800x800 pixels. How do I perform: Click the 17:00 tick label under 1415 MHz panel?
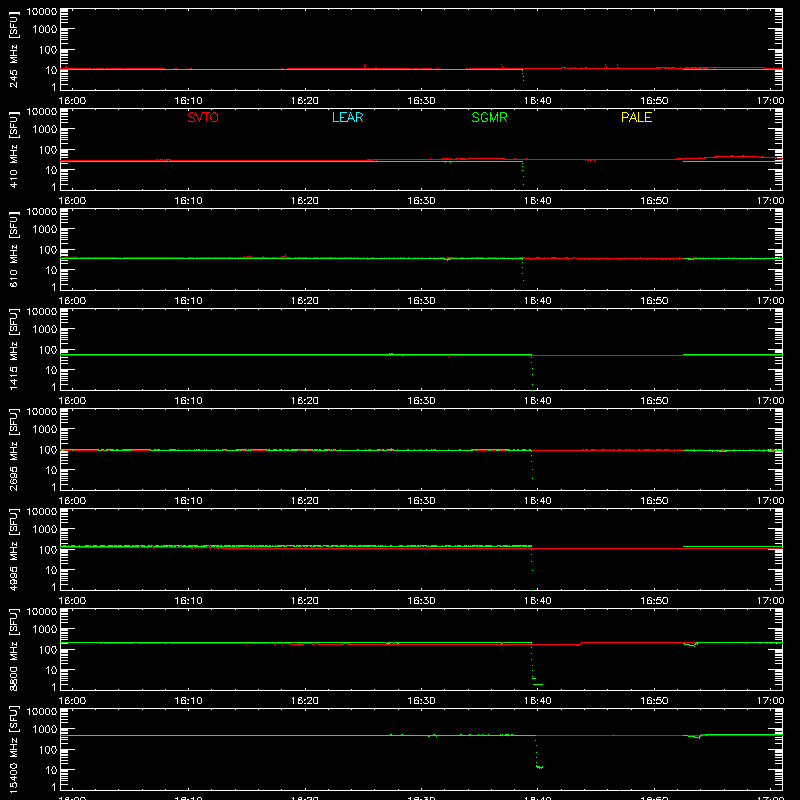770,401
